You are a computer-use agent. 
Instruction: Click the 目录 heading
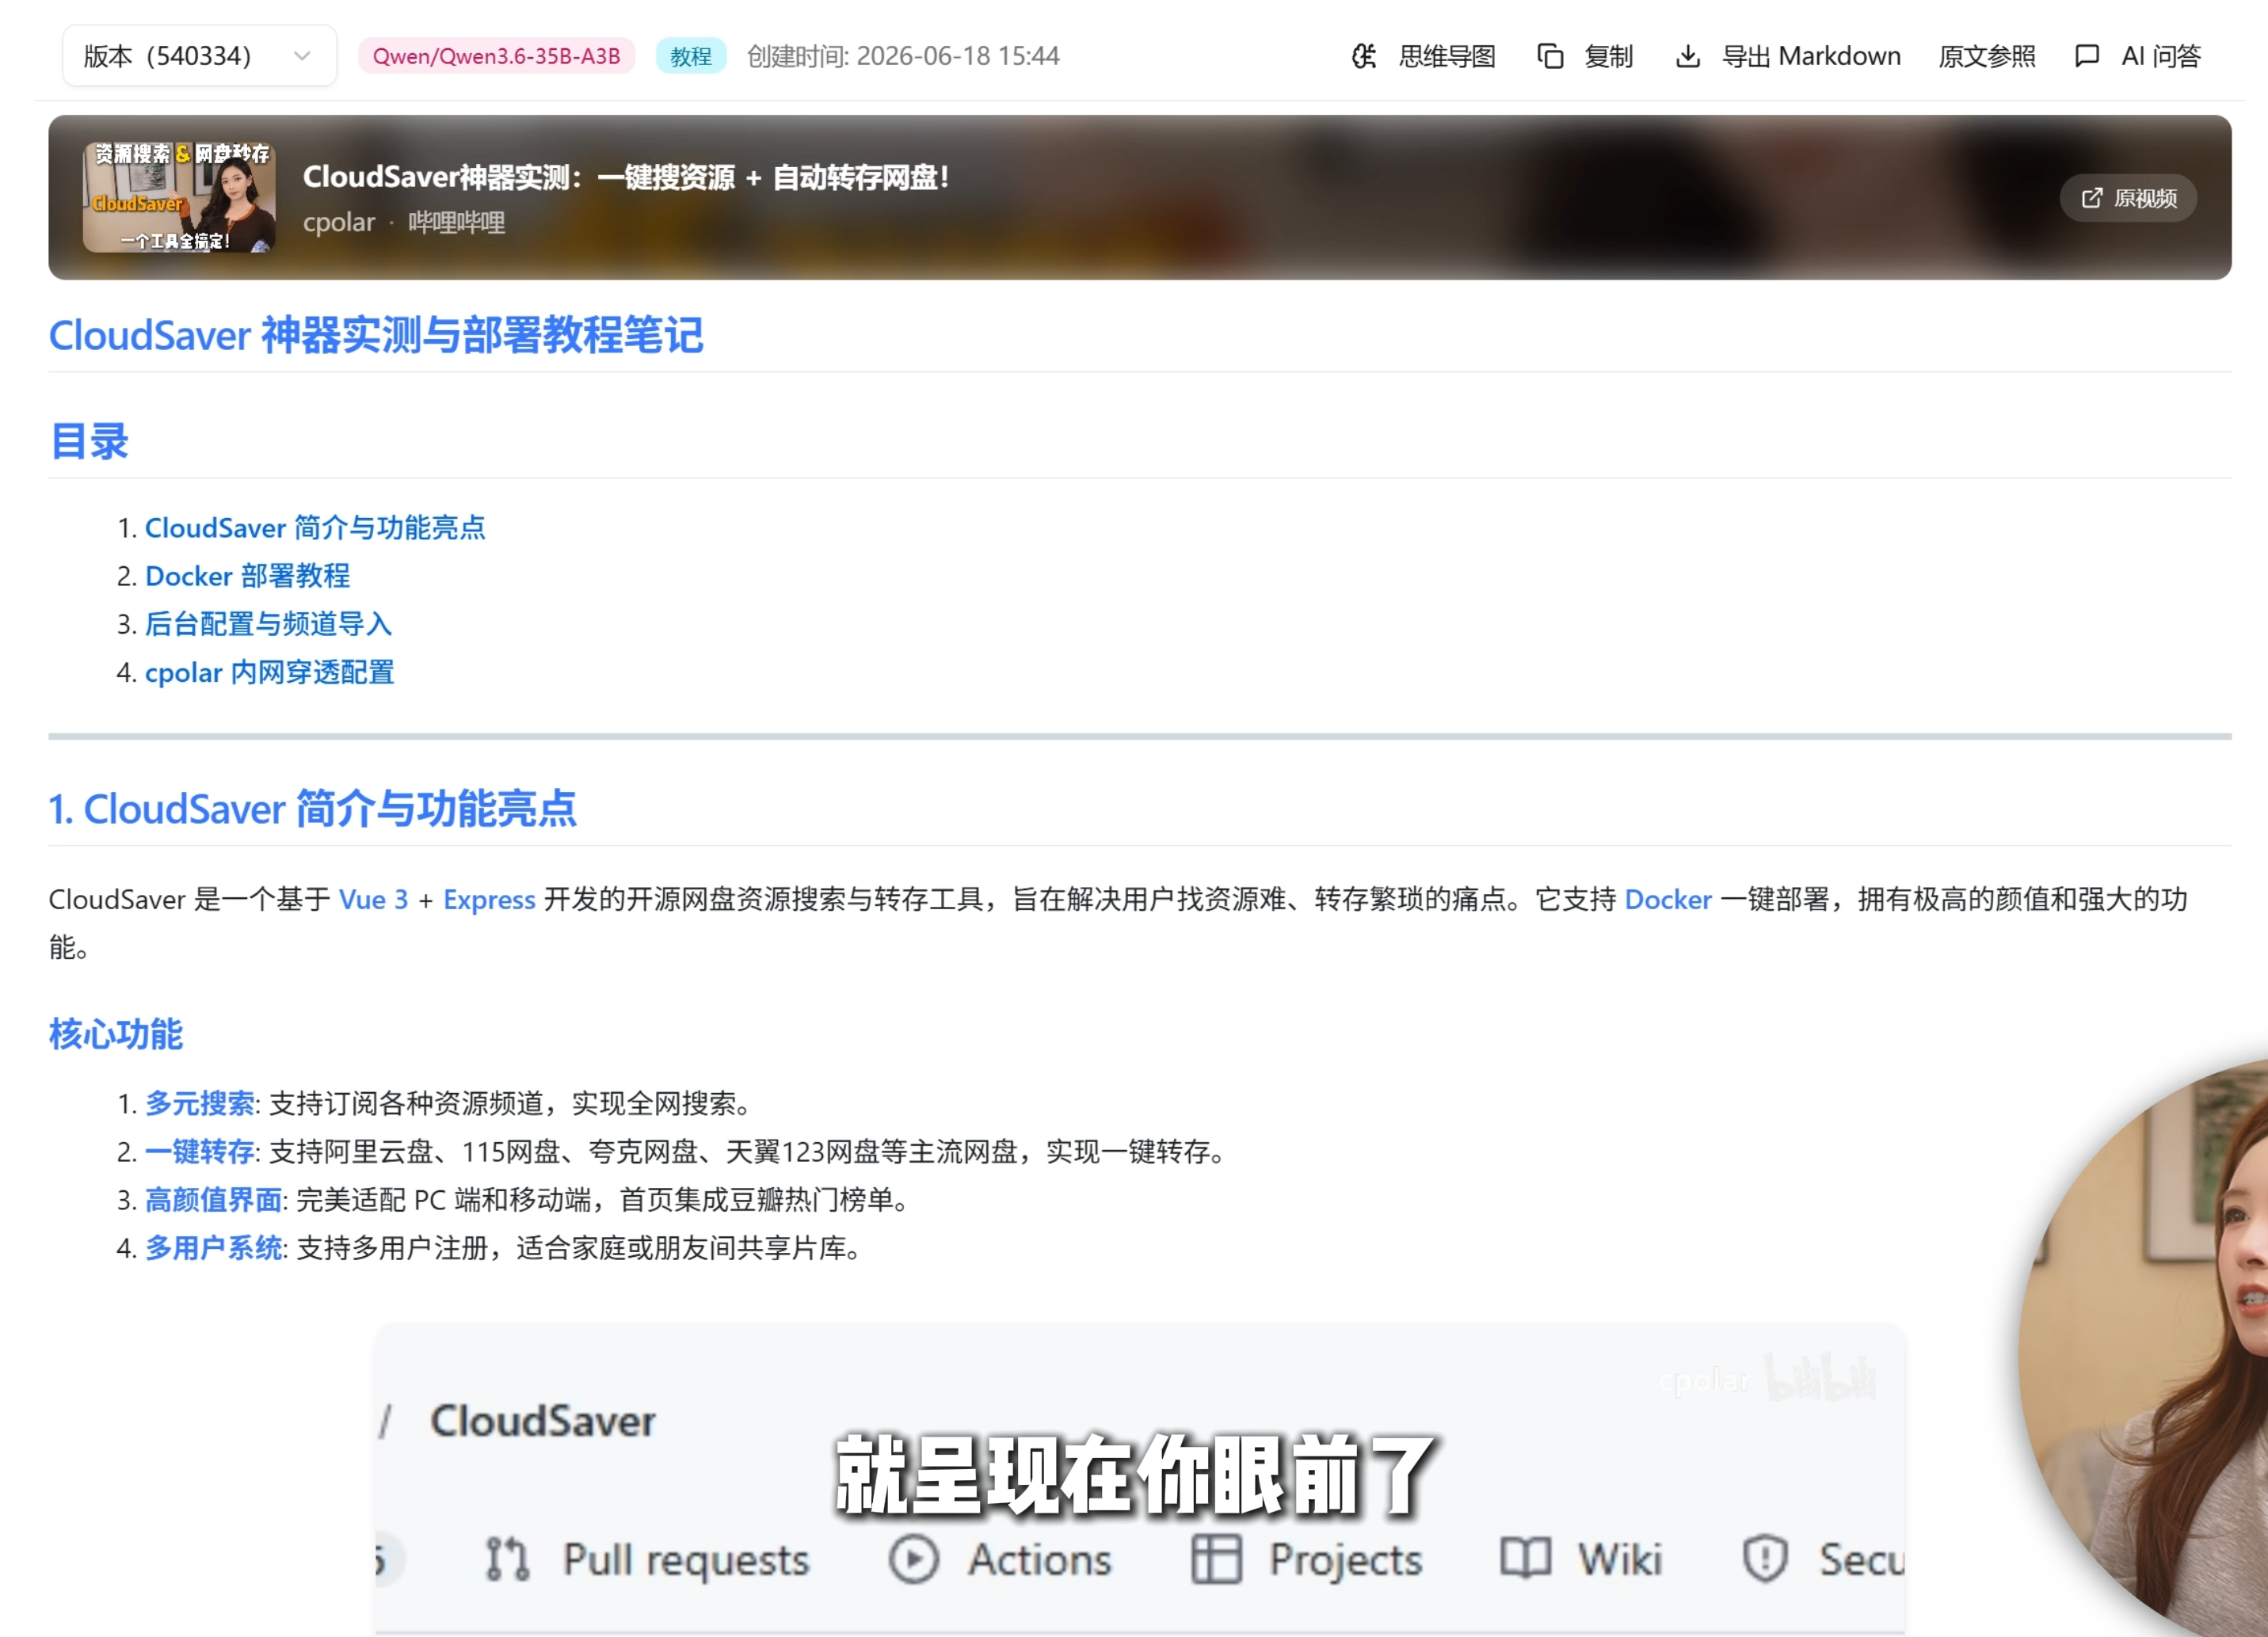[x=89, y=441]
